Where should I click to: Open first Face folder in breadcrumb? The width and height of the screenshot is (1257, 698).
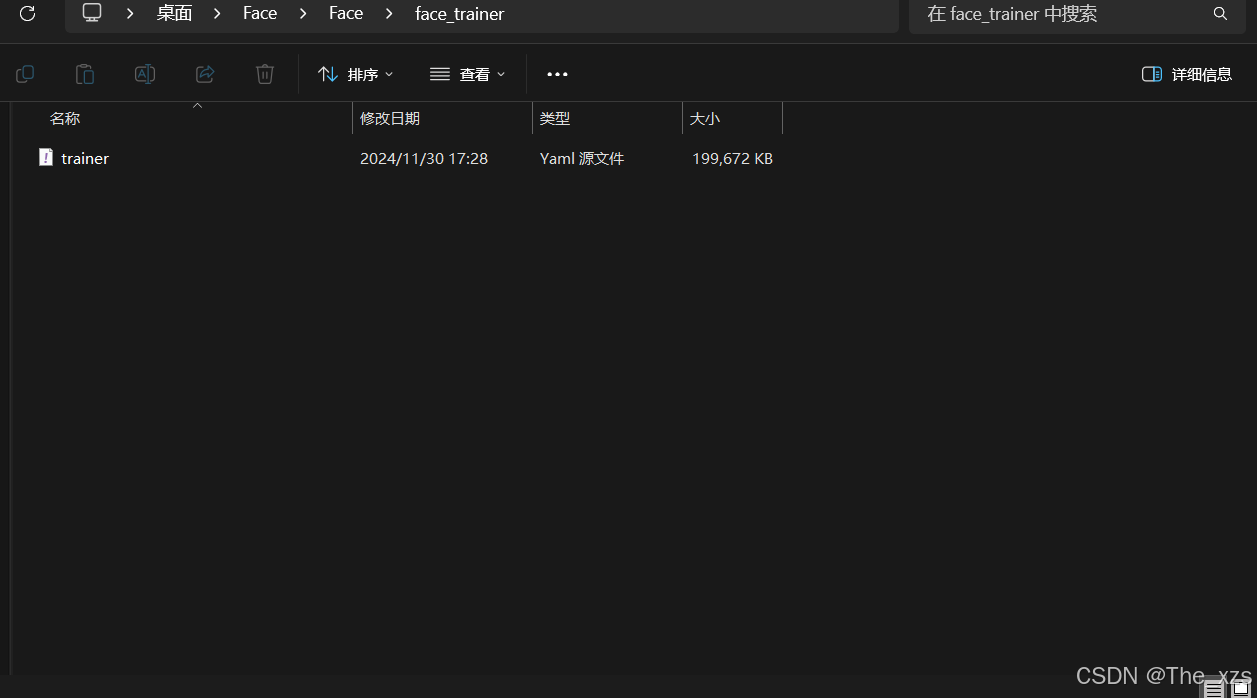260,13
